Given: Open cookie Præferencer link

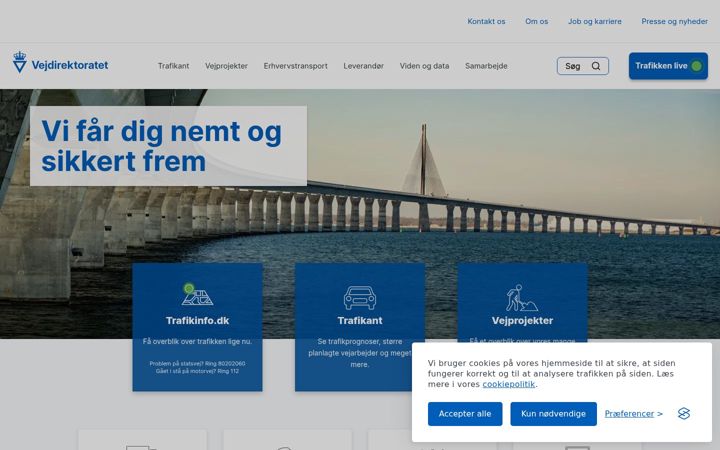Looking at the screenshot, I should click(629, 414).
